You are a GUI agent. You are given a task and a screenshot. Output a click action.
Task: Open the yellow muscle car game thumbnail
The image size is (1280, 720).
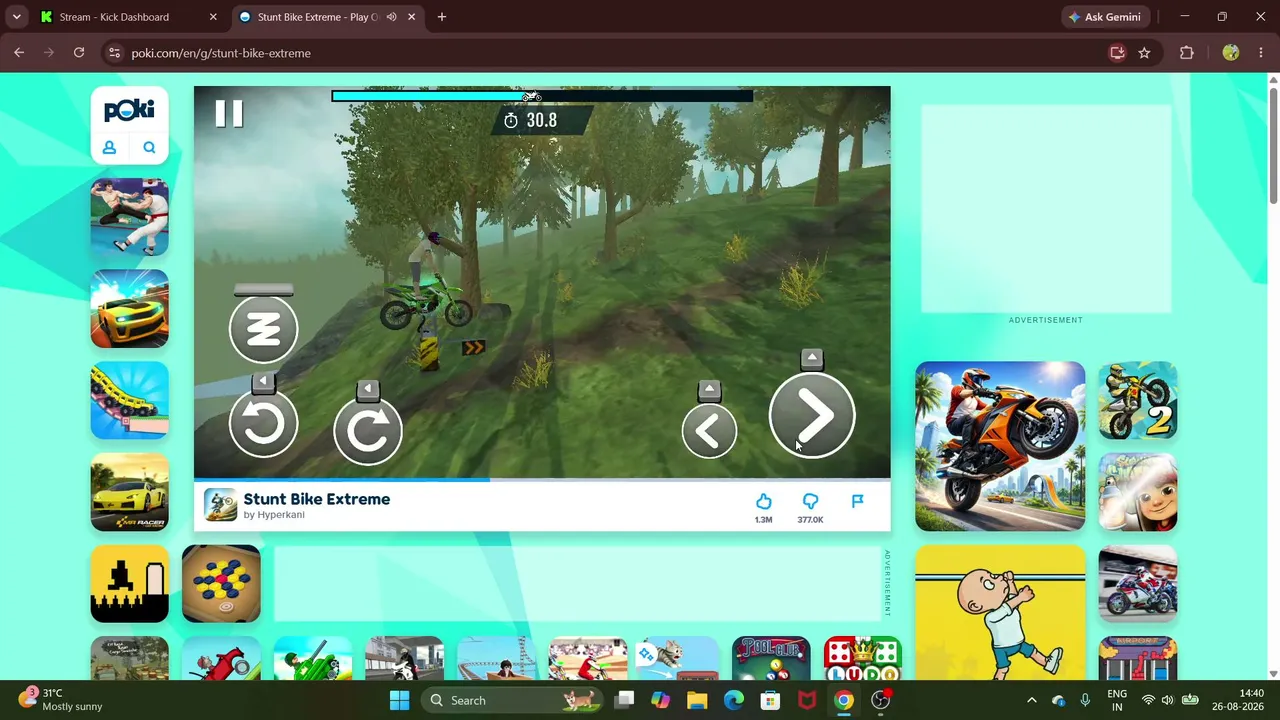(x=130, y=309)
